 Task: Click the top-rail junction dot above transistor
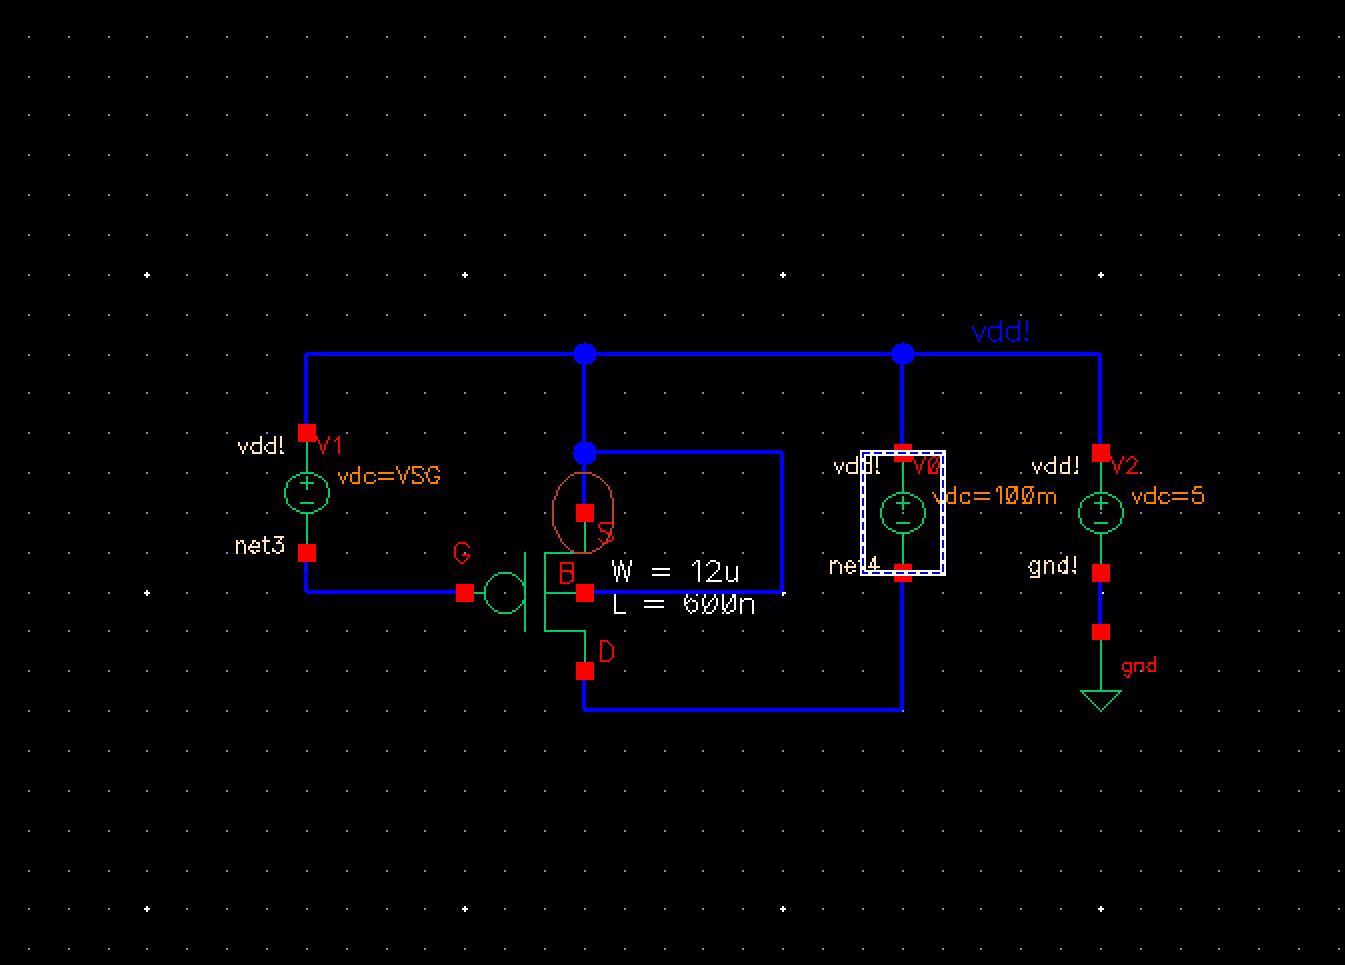[585, 353]
